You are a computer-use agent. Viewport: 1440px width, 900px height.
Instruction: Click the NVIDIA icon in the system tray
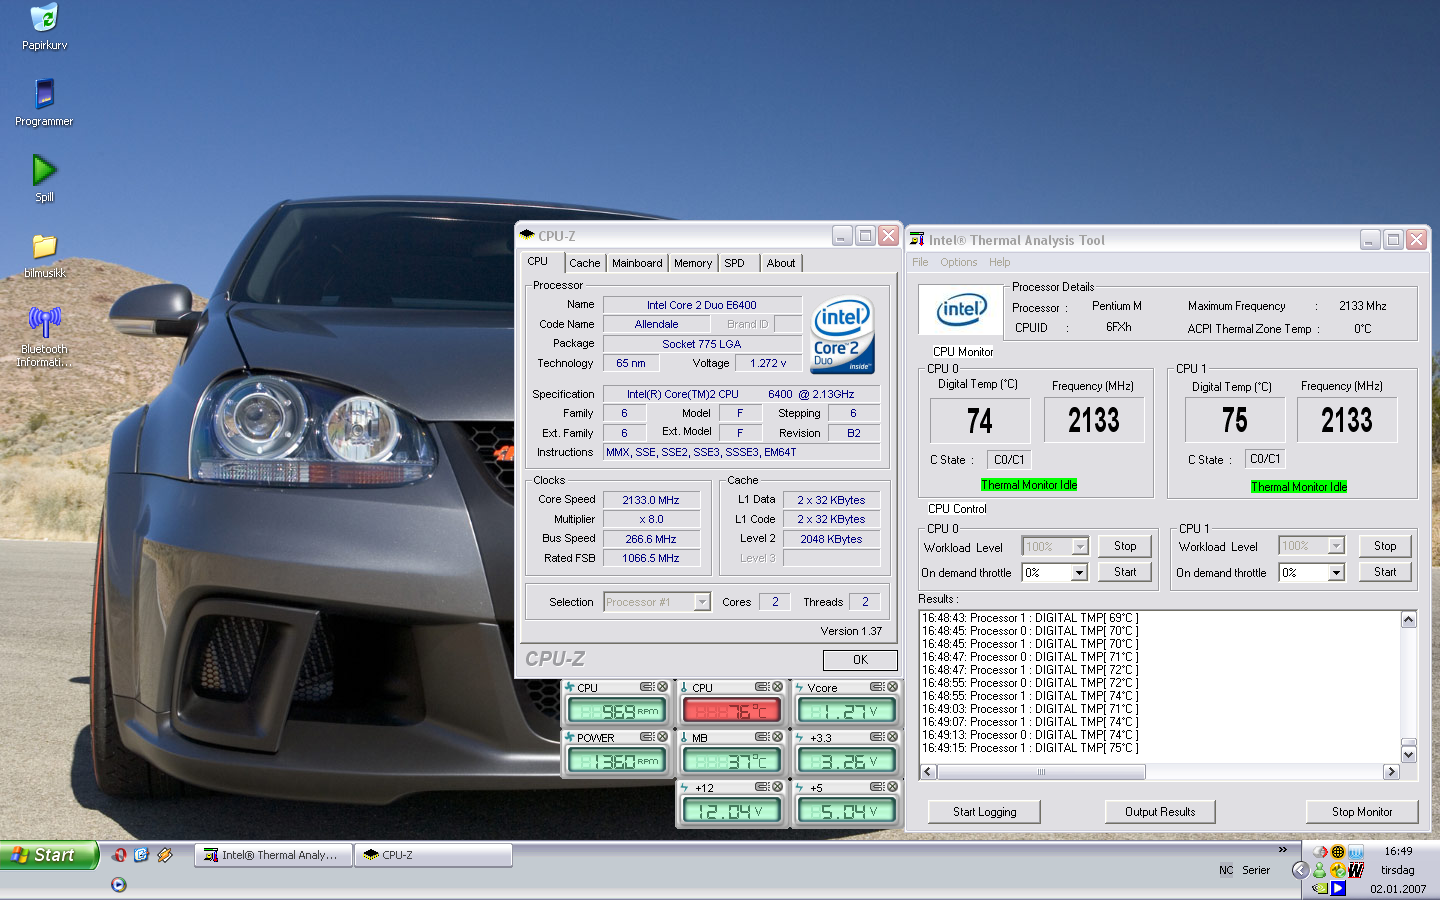tap(1320, 887)
